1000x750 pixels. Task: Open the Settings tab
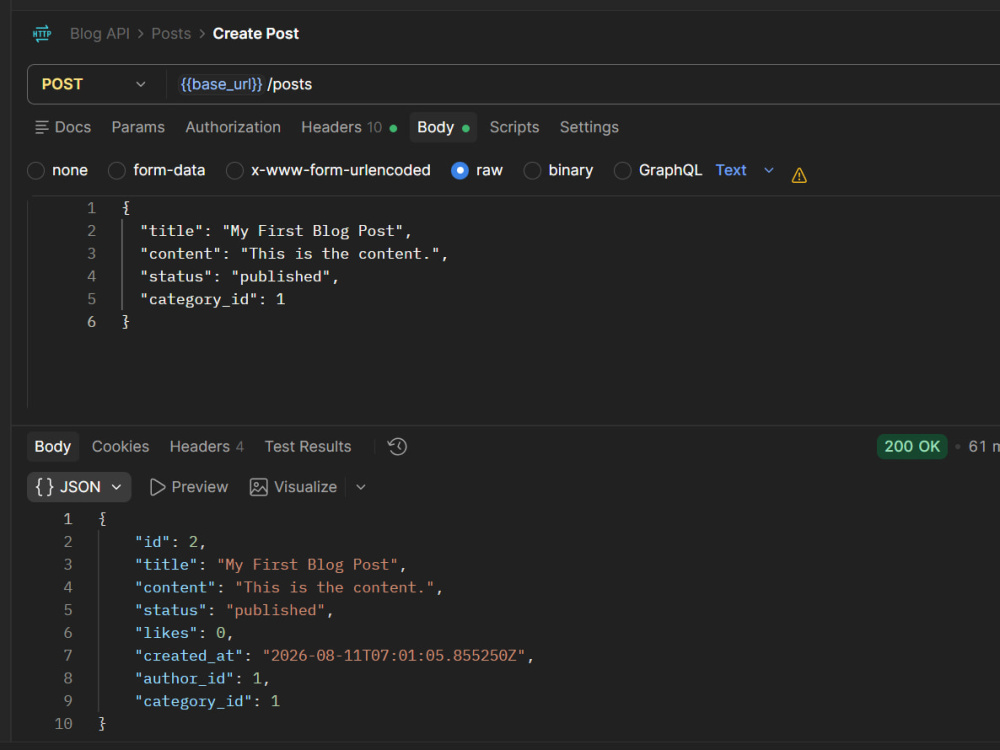(589, 128)
